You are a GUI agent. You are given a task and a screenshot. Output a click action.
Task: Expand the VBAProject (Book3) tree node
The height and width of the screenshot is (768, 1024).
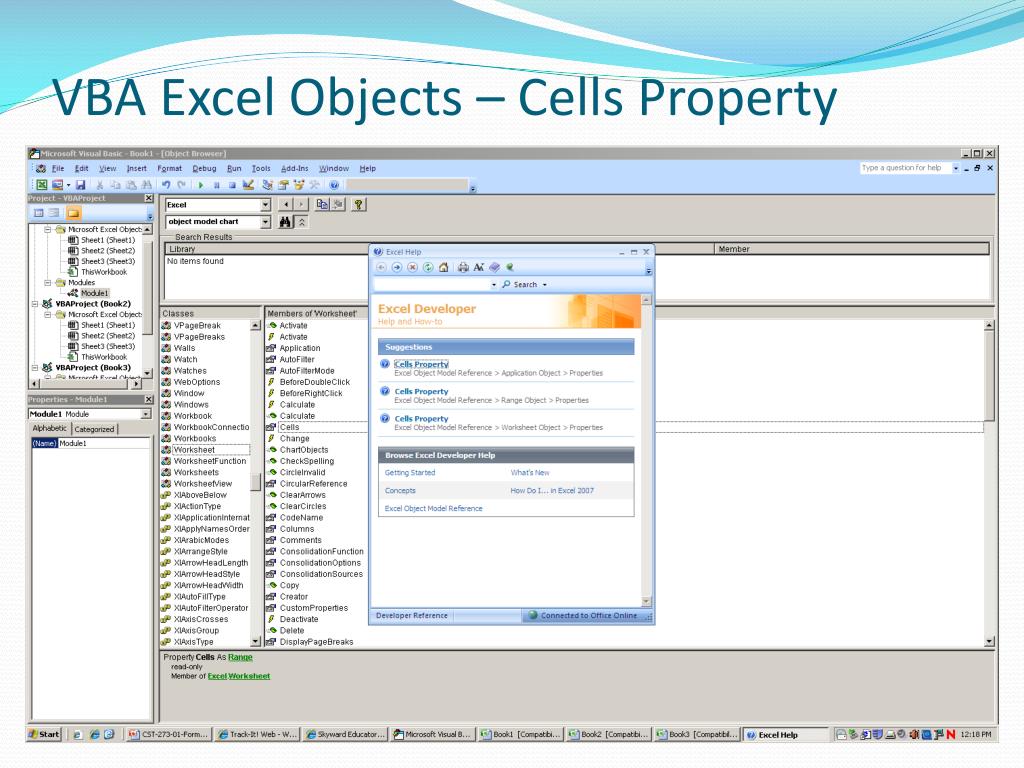(x=35, y=368)
